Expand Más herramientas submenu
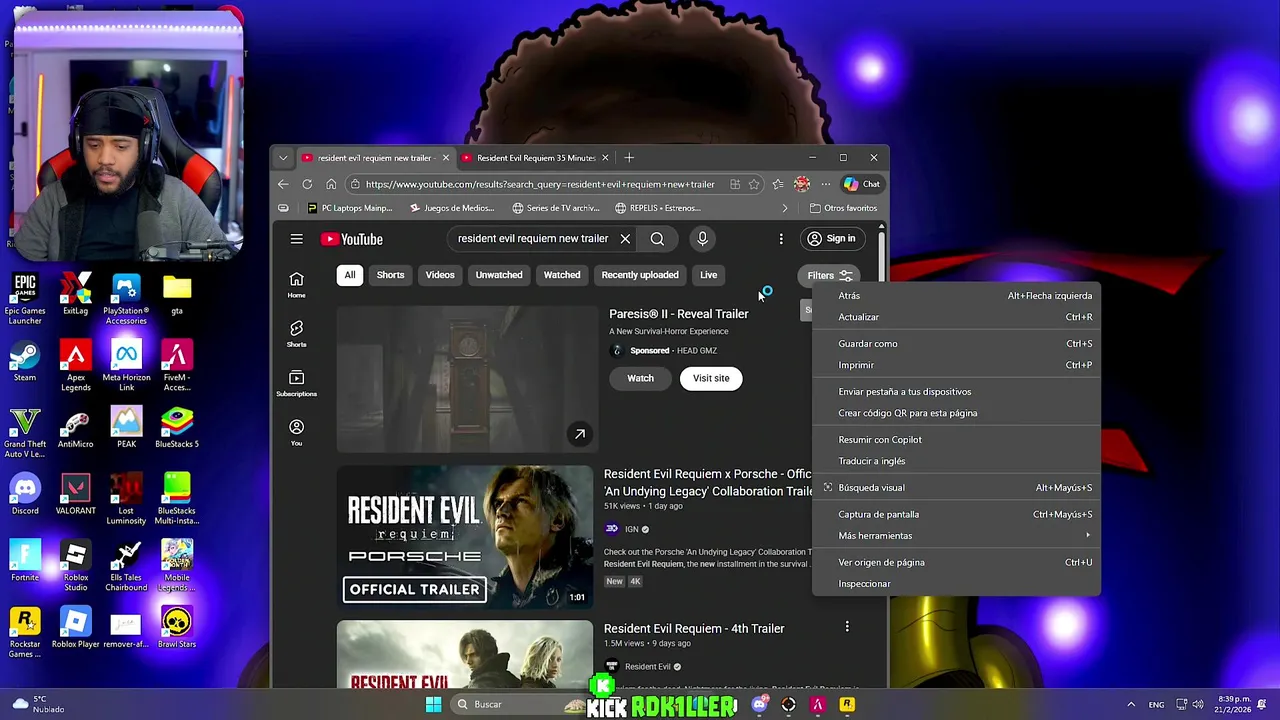The height and width of the screenshot is (720, 1280). click(x=957, y=536)
